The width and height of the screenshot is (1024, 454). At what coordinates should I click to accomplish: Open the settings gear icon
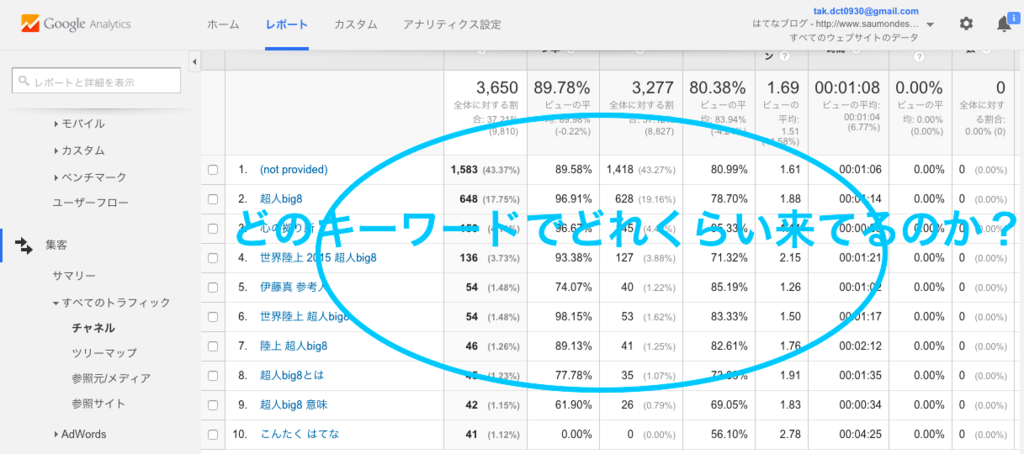966,24
